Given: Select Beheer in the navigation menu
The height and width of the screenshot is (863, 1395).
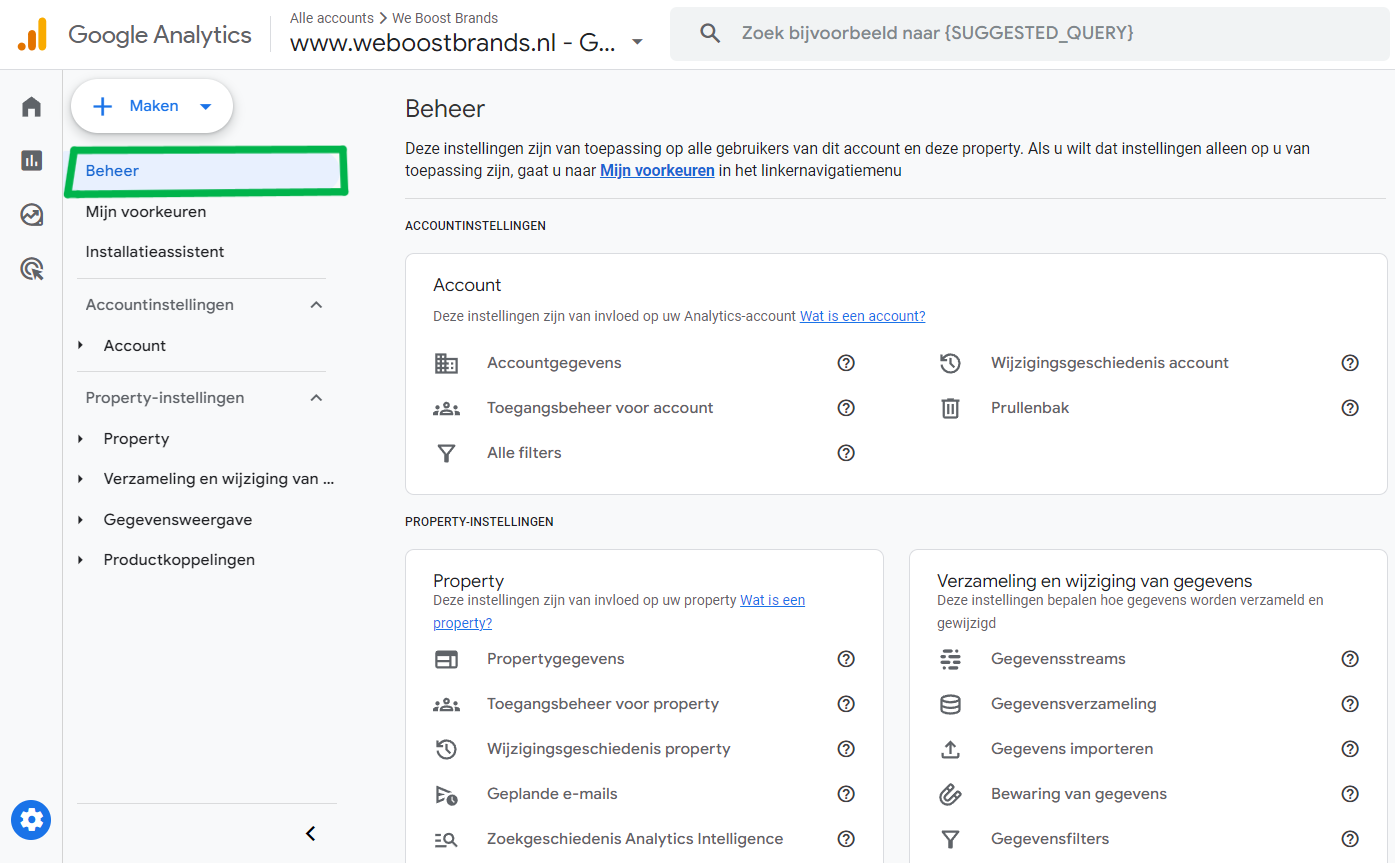Looking at the screenshot, I should (x=112, y=170).
